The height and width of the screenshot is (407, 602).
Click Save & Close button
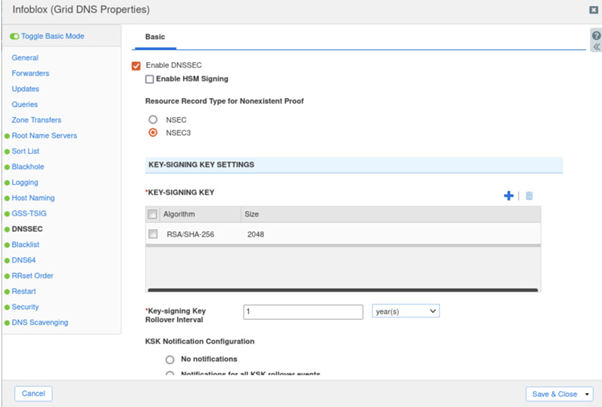click(x=554, y=394)
